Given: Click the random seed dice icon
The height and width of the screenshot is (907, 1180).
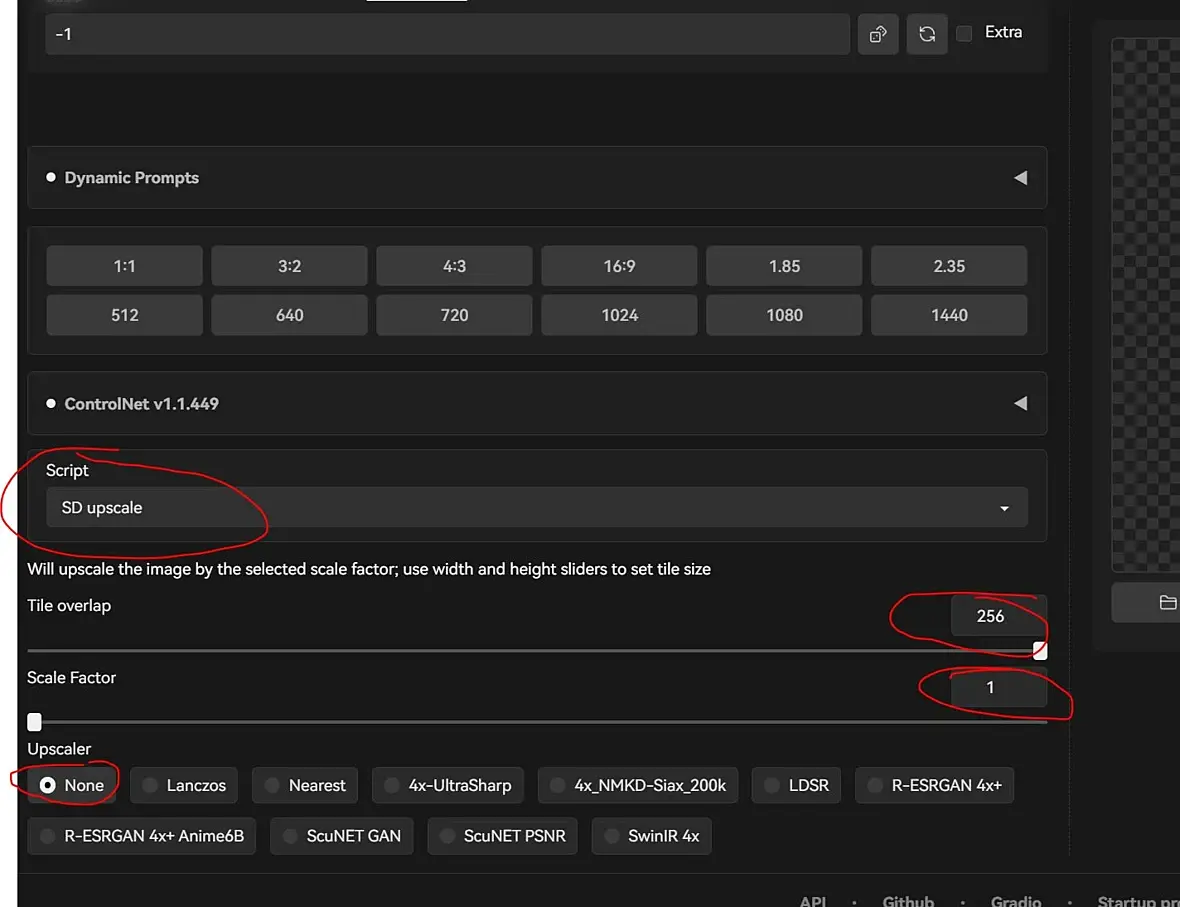Looking at the screenshot, I should pos(877,34).
